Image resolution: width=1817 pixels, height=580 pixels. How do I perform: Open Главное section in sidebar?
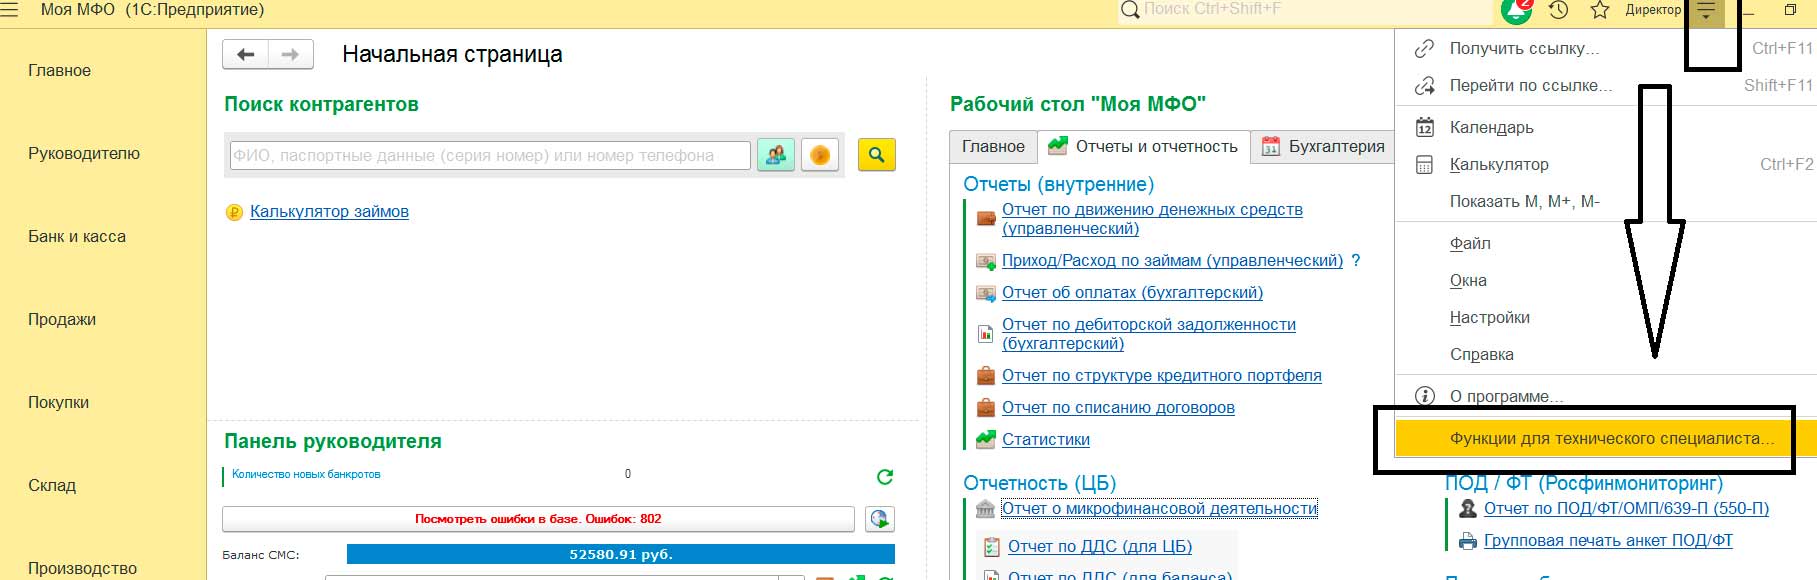59,71
